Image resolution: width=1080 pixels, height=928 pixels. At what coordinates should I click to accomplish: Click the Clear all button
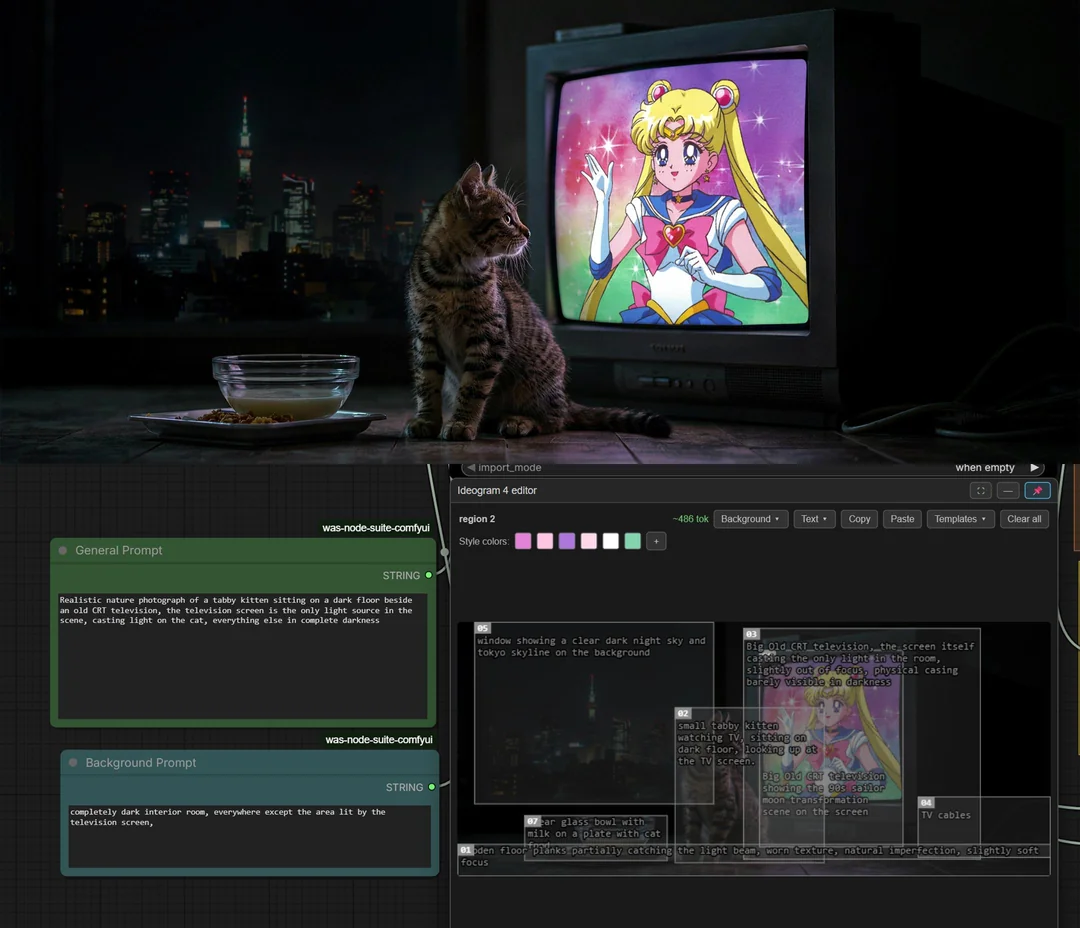(1024, 519)
